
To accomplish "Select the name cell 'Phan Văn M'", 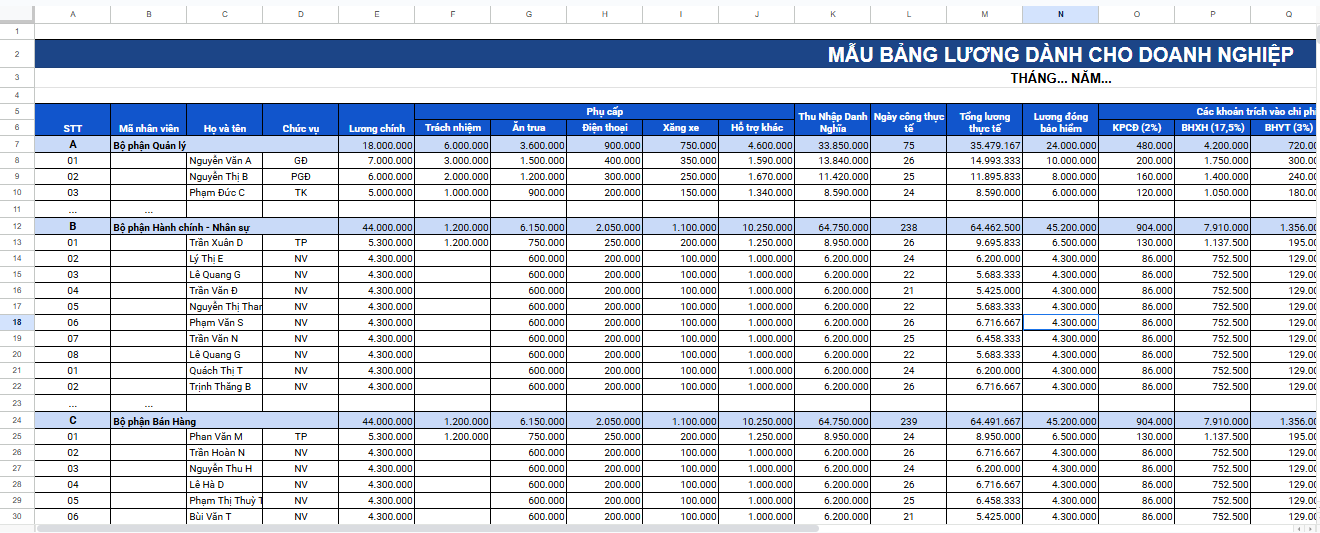I will 224,437.
